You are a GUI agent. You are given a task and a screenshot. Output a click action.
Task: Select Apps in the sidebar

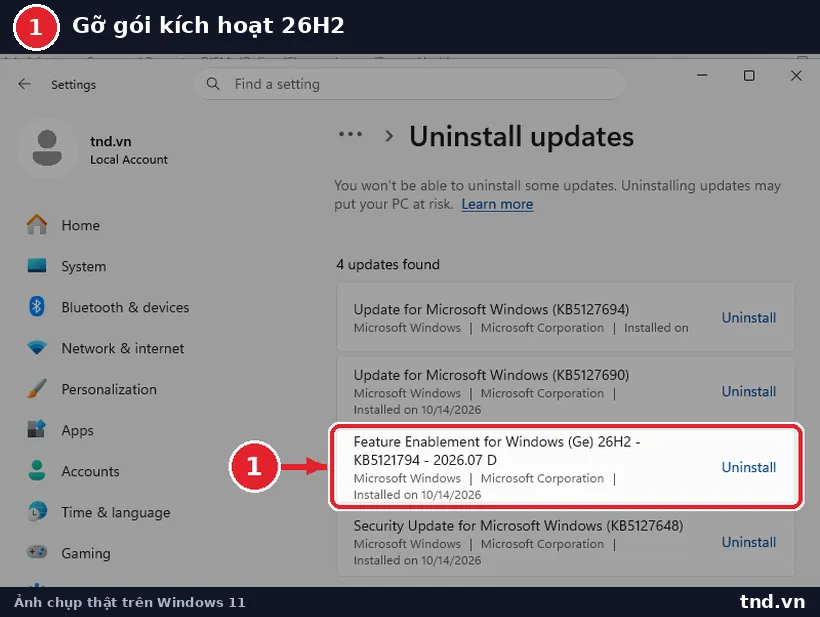pos(77,430)
